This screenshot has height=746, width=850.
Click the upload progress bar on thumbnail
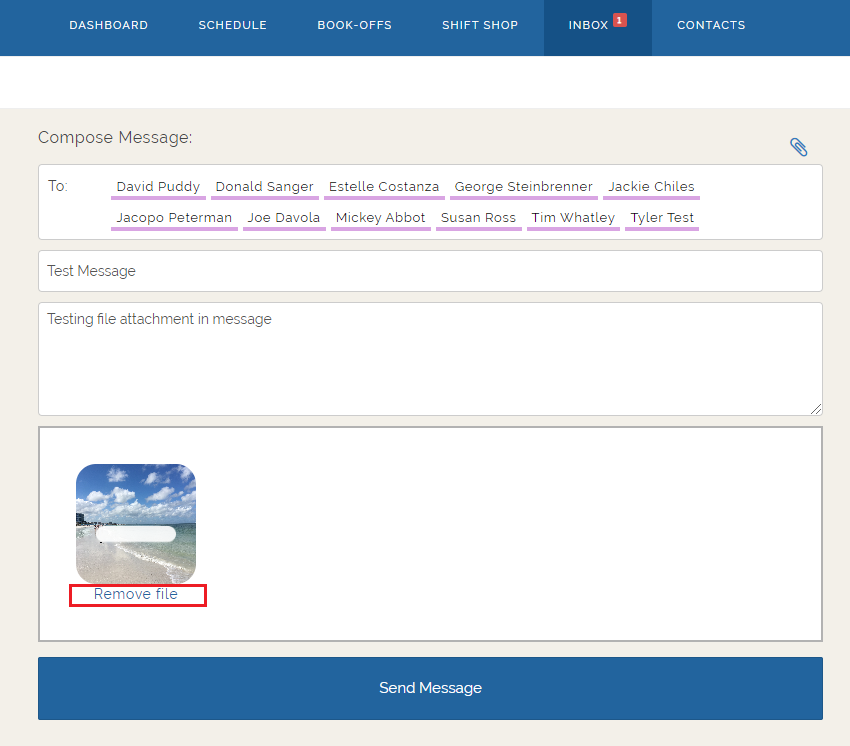pos(136,534)
